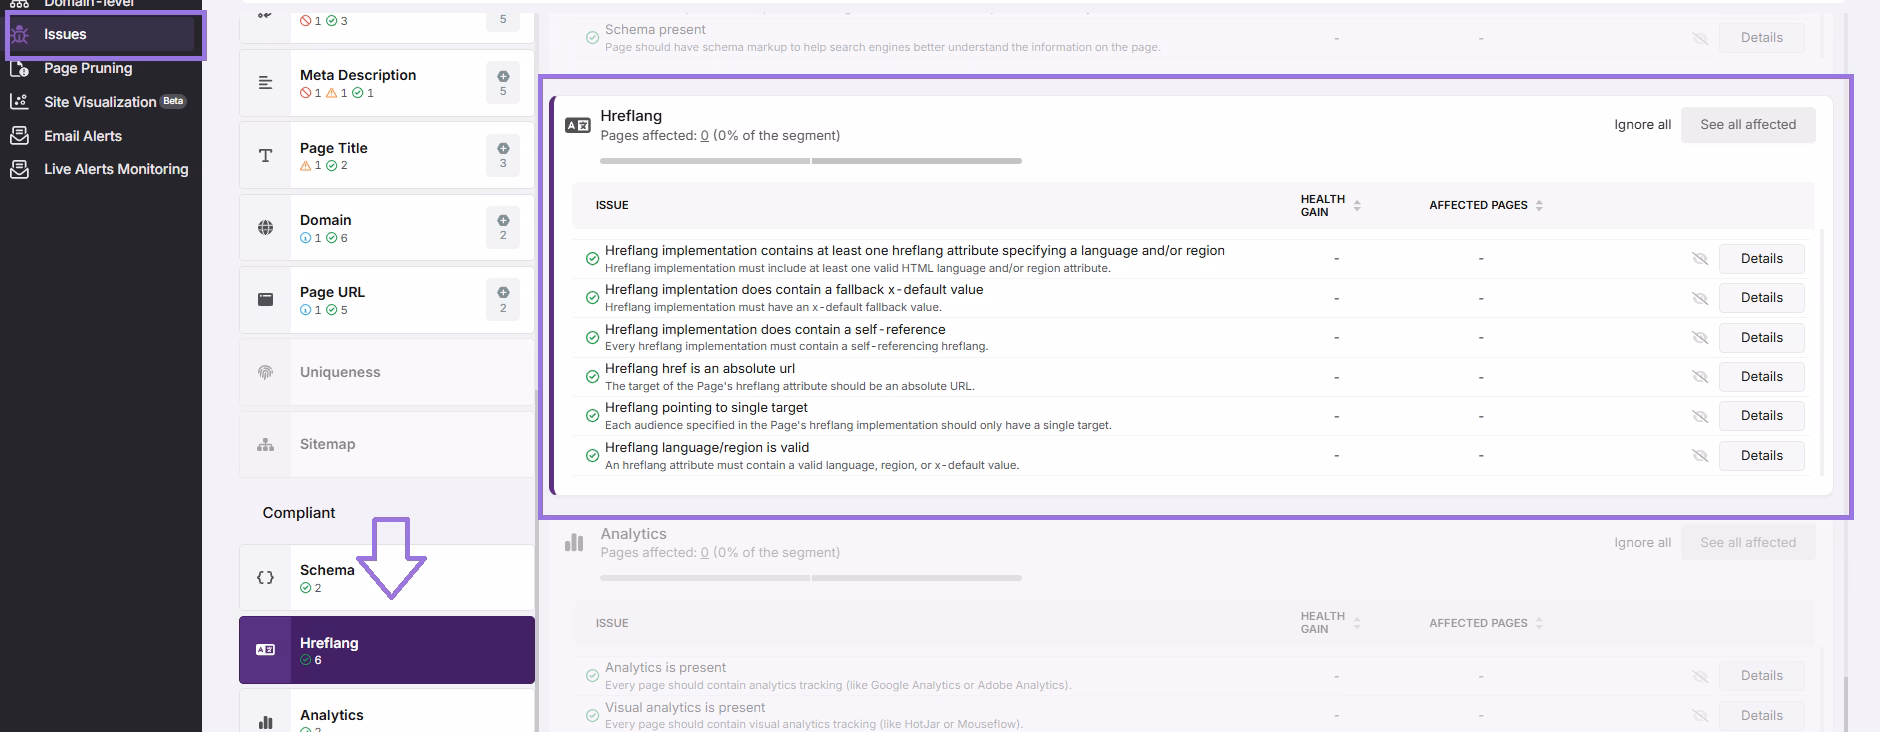Click the Live Alerts Monitoring icon
This screenshot has width=1880, height=732.
(19, 169)
